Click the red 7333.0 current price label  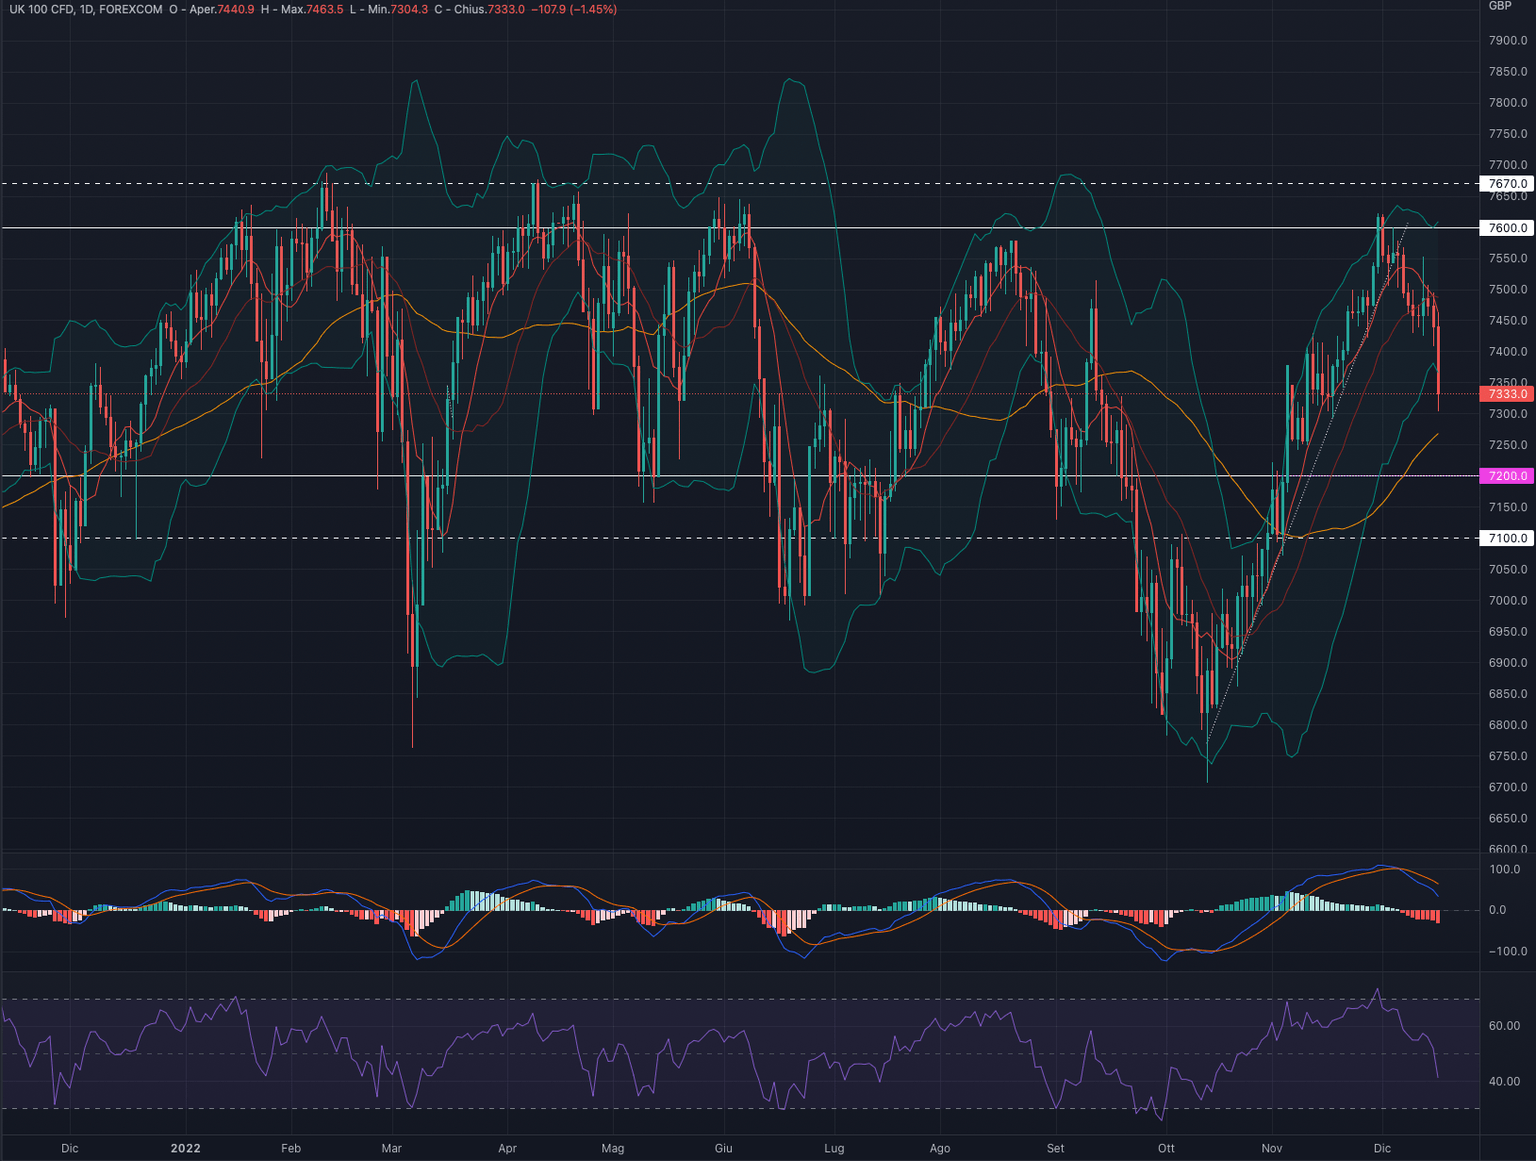tap(1506, 394)
